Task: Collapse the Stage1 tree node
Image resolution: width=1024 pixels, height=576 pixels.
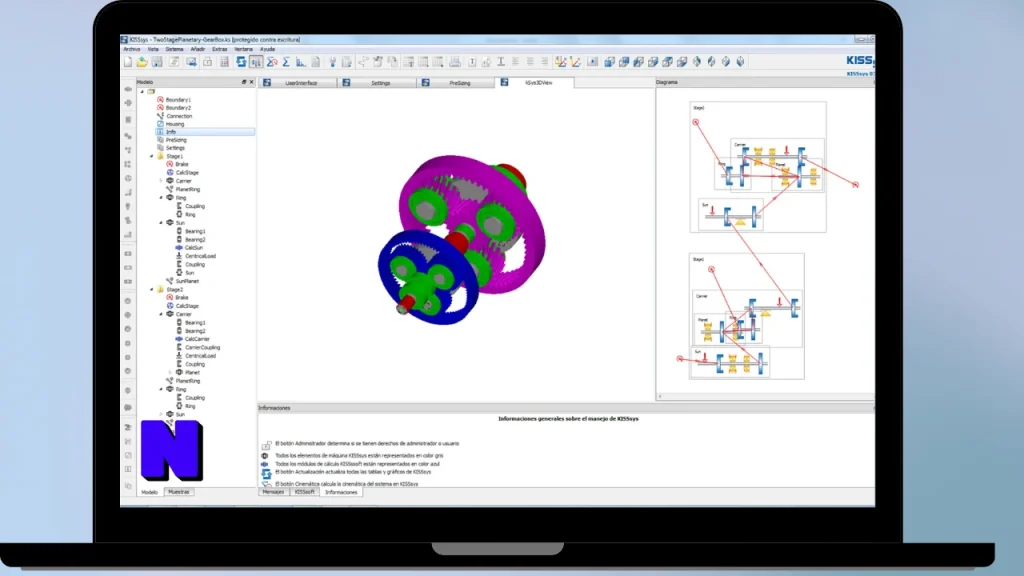Action: [152, 157]
